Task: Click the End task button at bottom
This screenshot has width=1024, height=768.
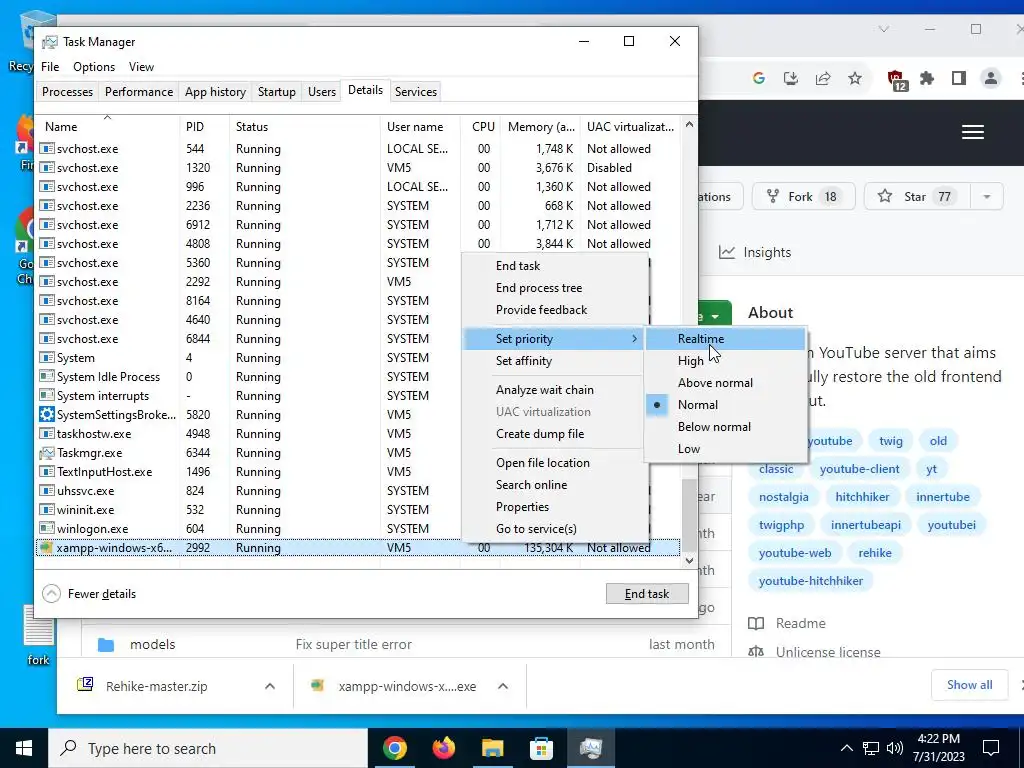Action: coord(647,594)
